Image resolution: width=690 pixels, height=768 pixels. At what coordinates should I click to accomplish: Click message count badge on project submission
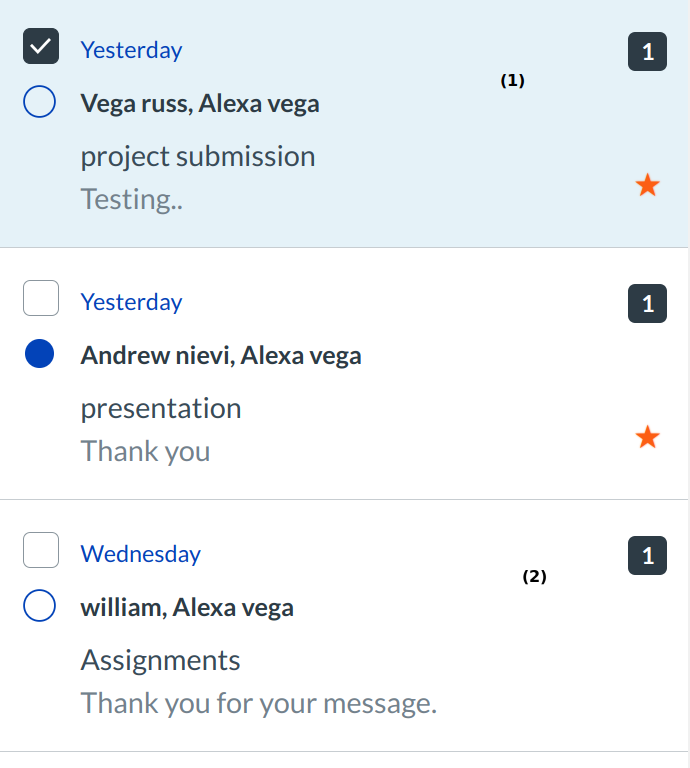point(647,52)
